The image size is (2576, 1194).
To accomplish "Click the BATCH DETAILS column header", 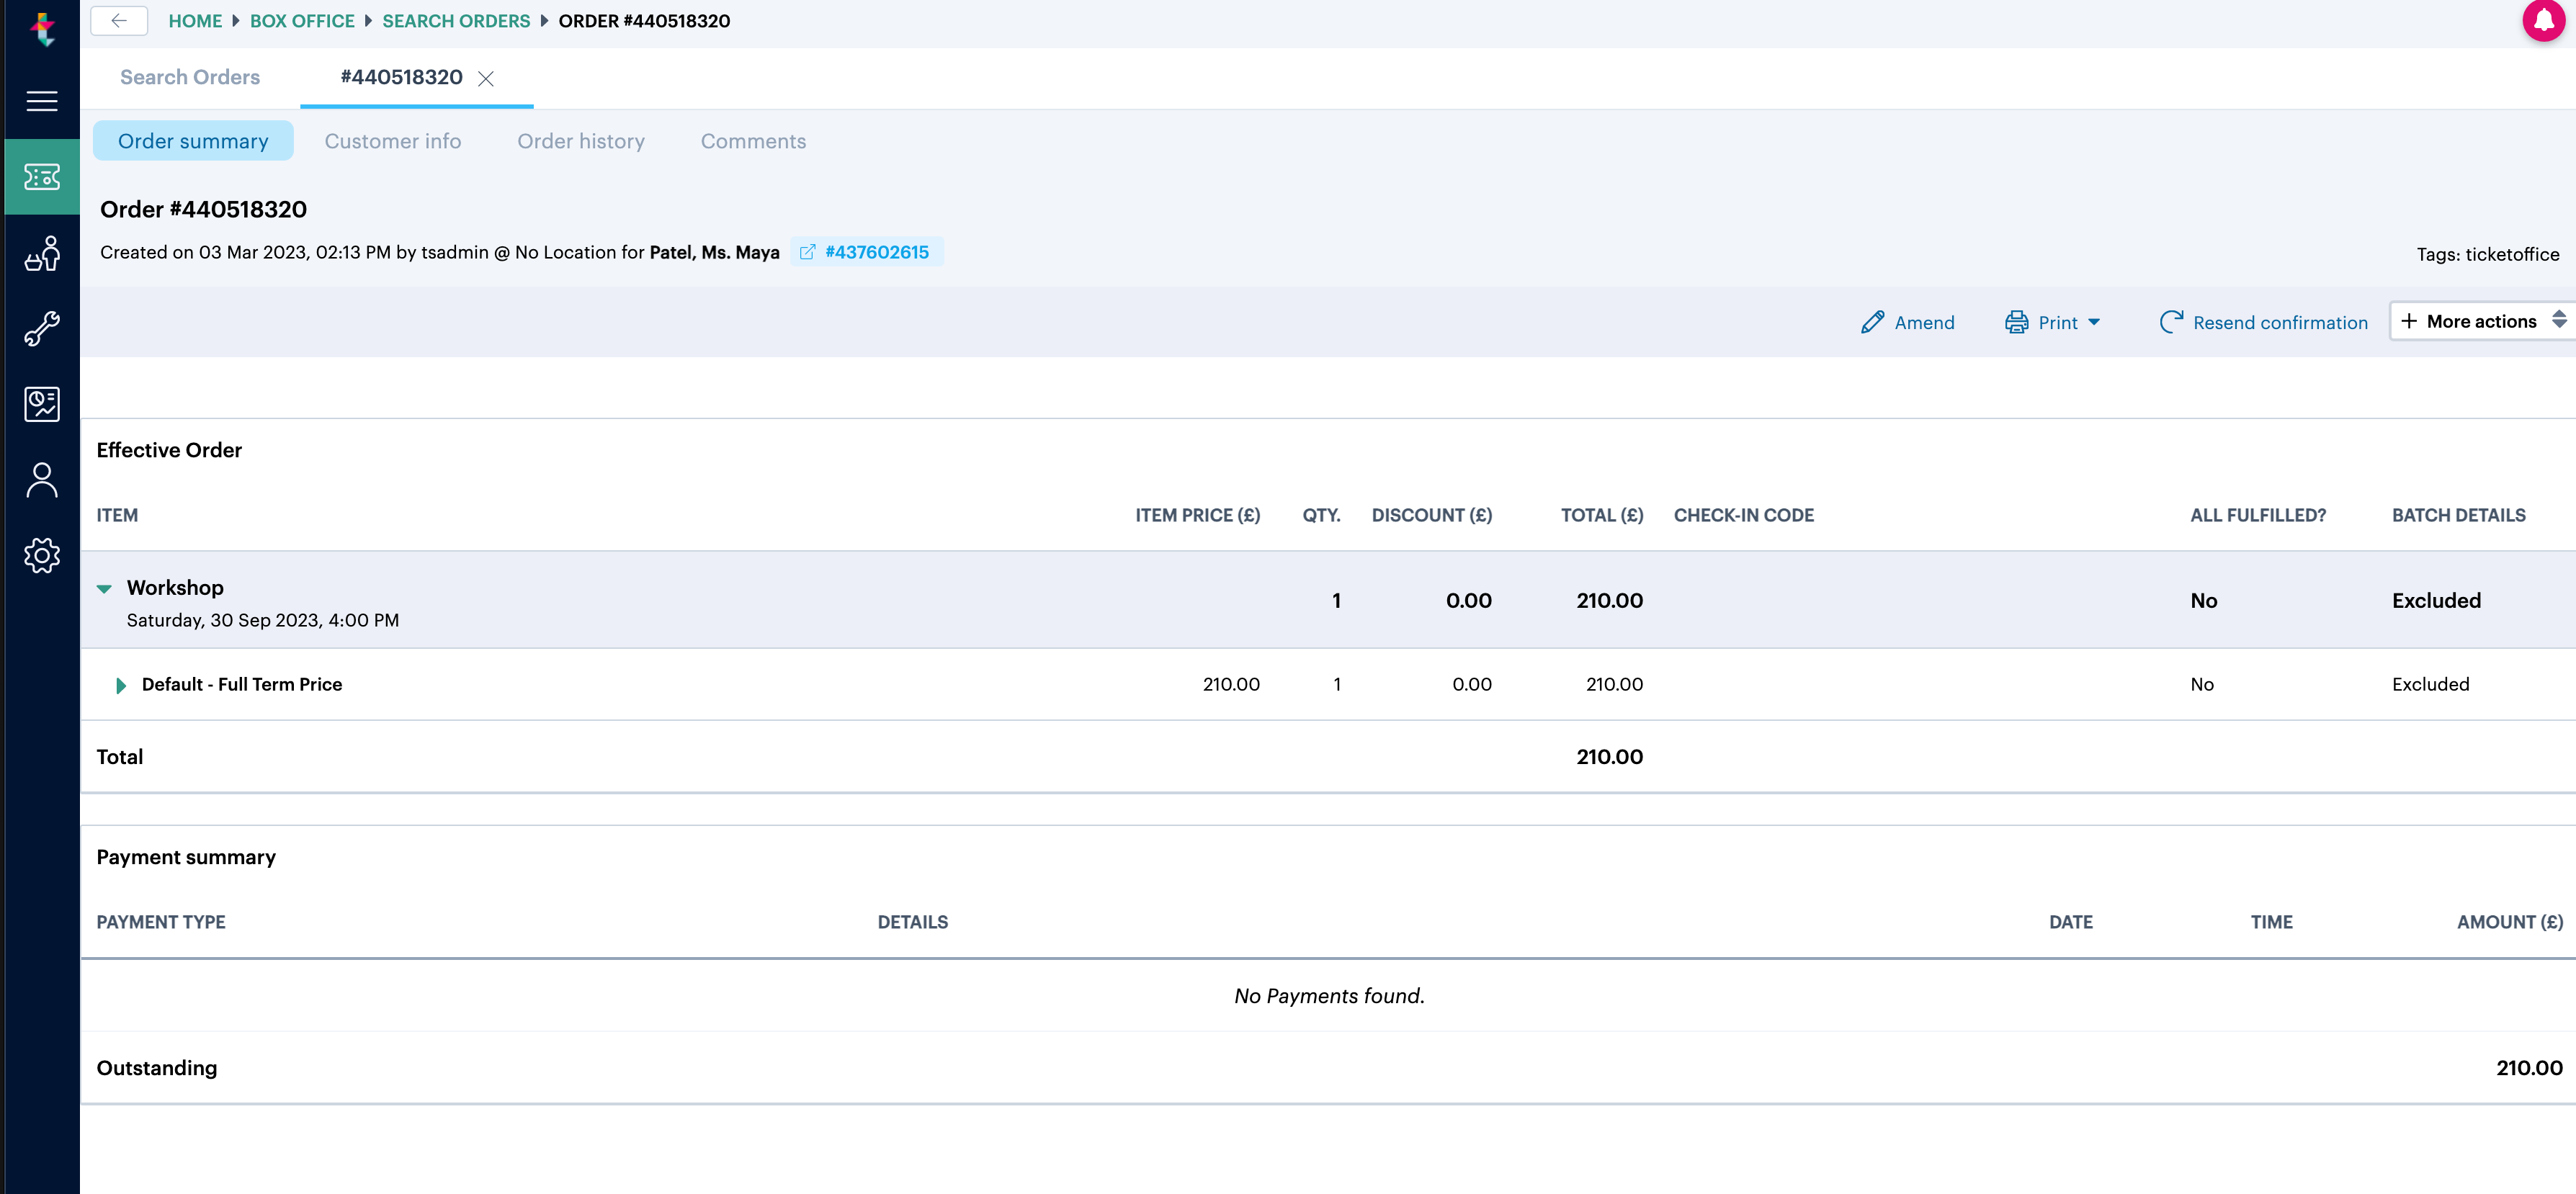I will (2458, 515).
